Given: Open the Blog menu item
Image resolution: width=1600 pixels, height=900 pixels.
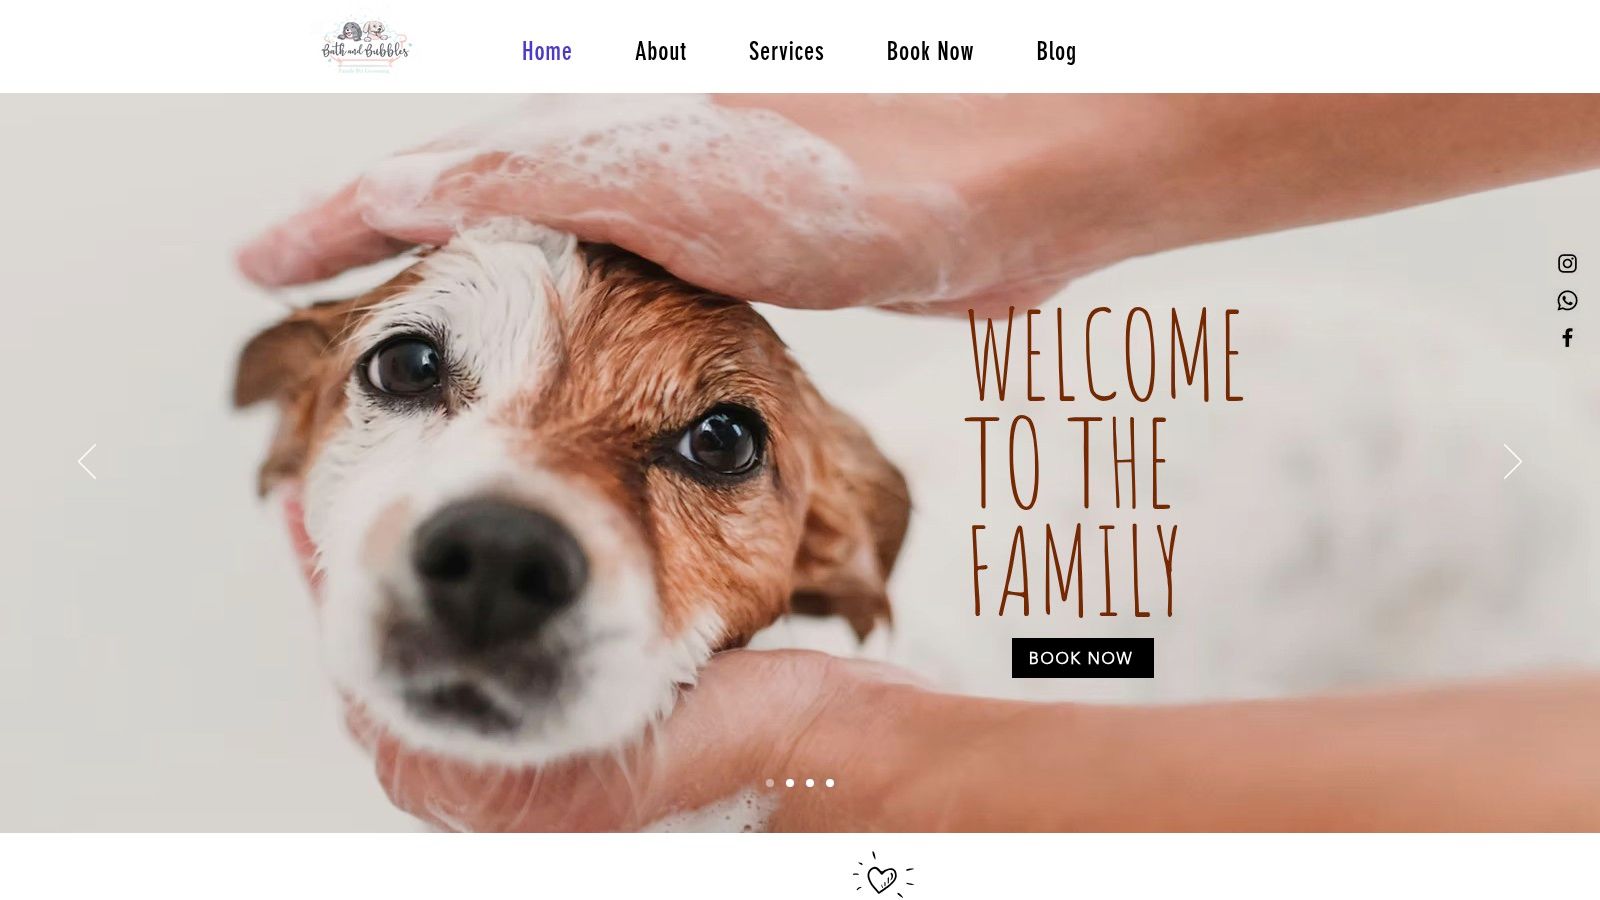Looking at the screenshot, I should pos(1056,51).
